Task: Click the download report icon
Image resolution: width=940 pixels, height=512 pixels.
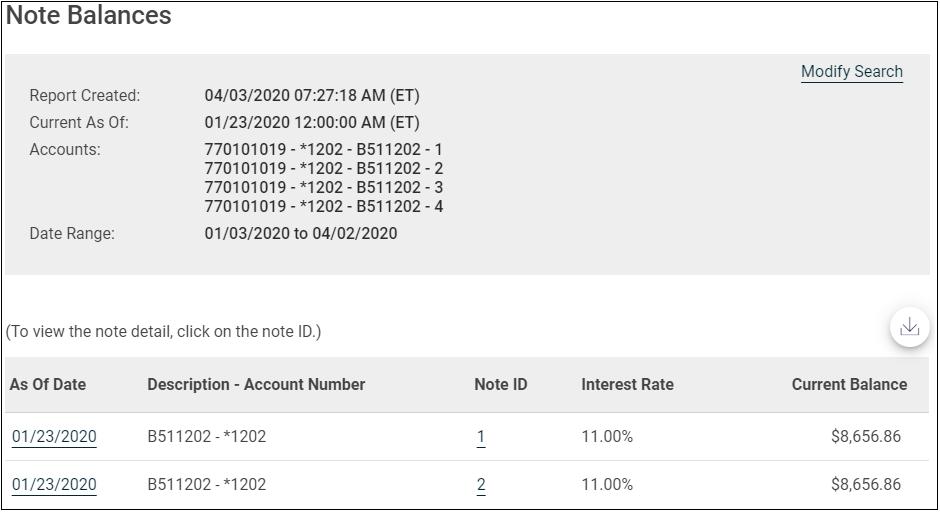Action: click(x=909, y=327)
